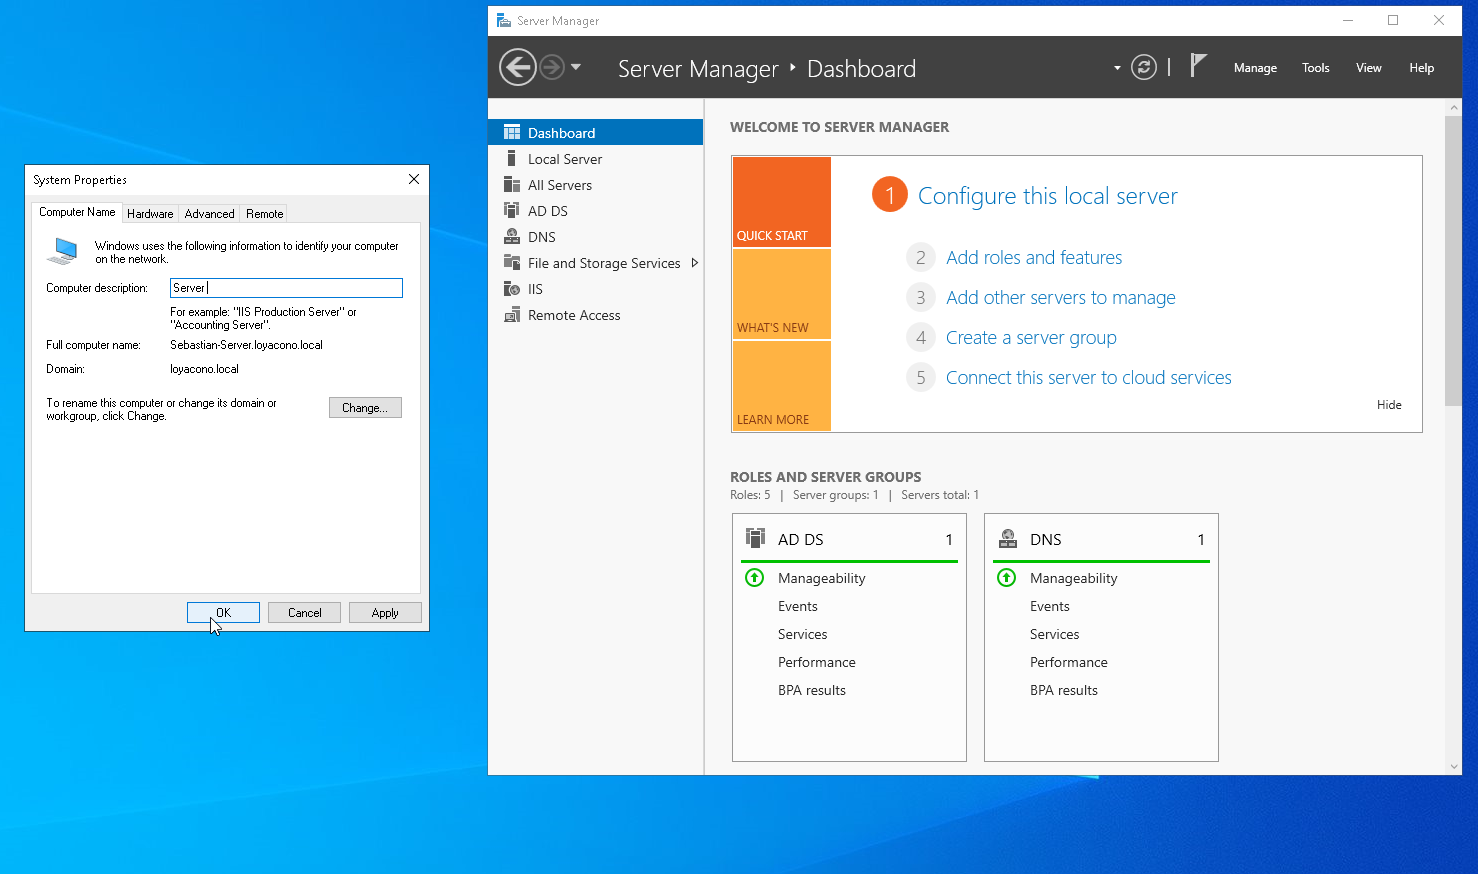
Task: Refresh the Server Manager dashboard
Action: point(1144,67)
